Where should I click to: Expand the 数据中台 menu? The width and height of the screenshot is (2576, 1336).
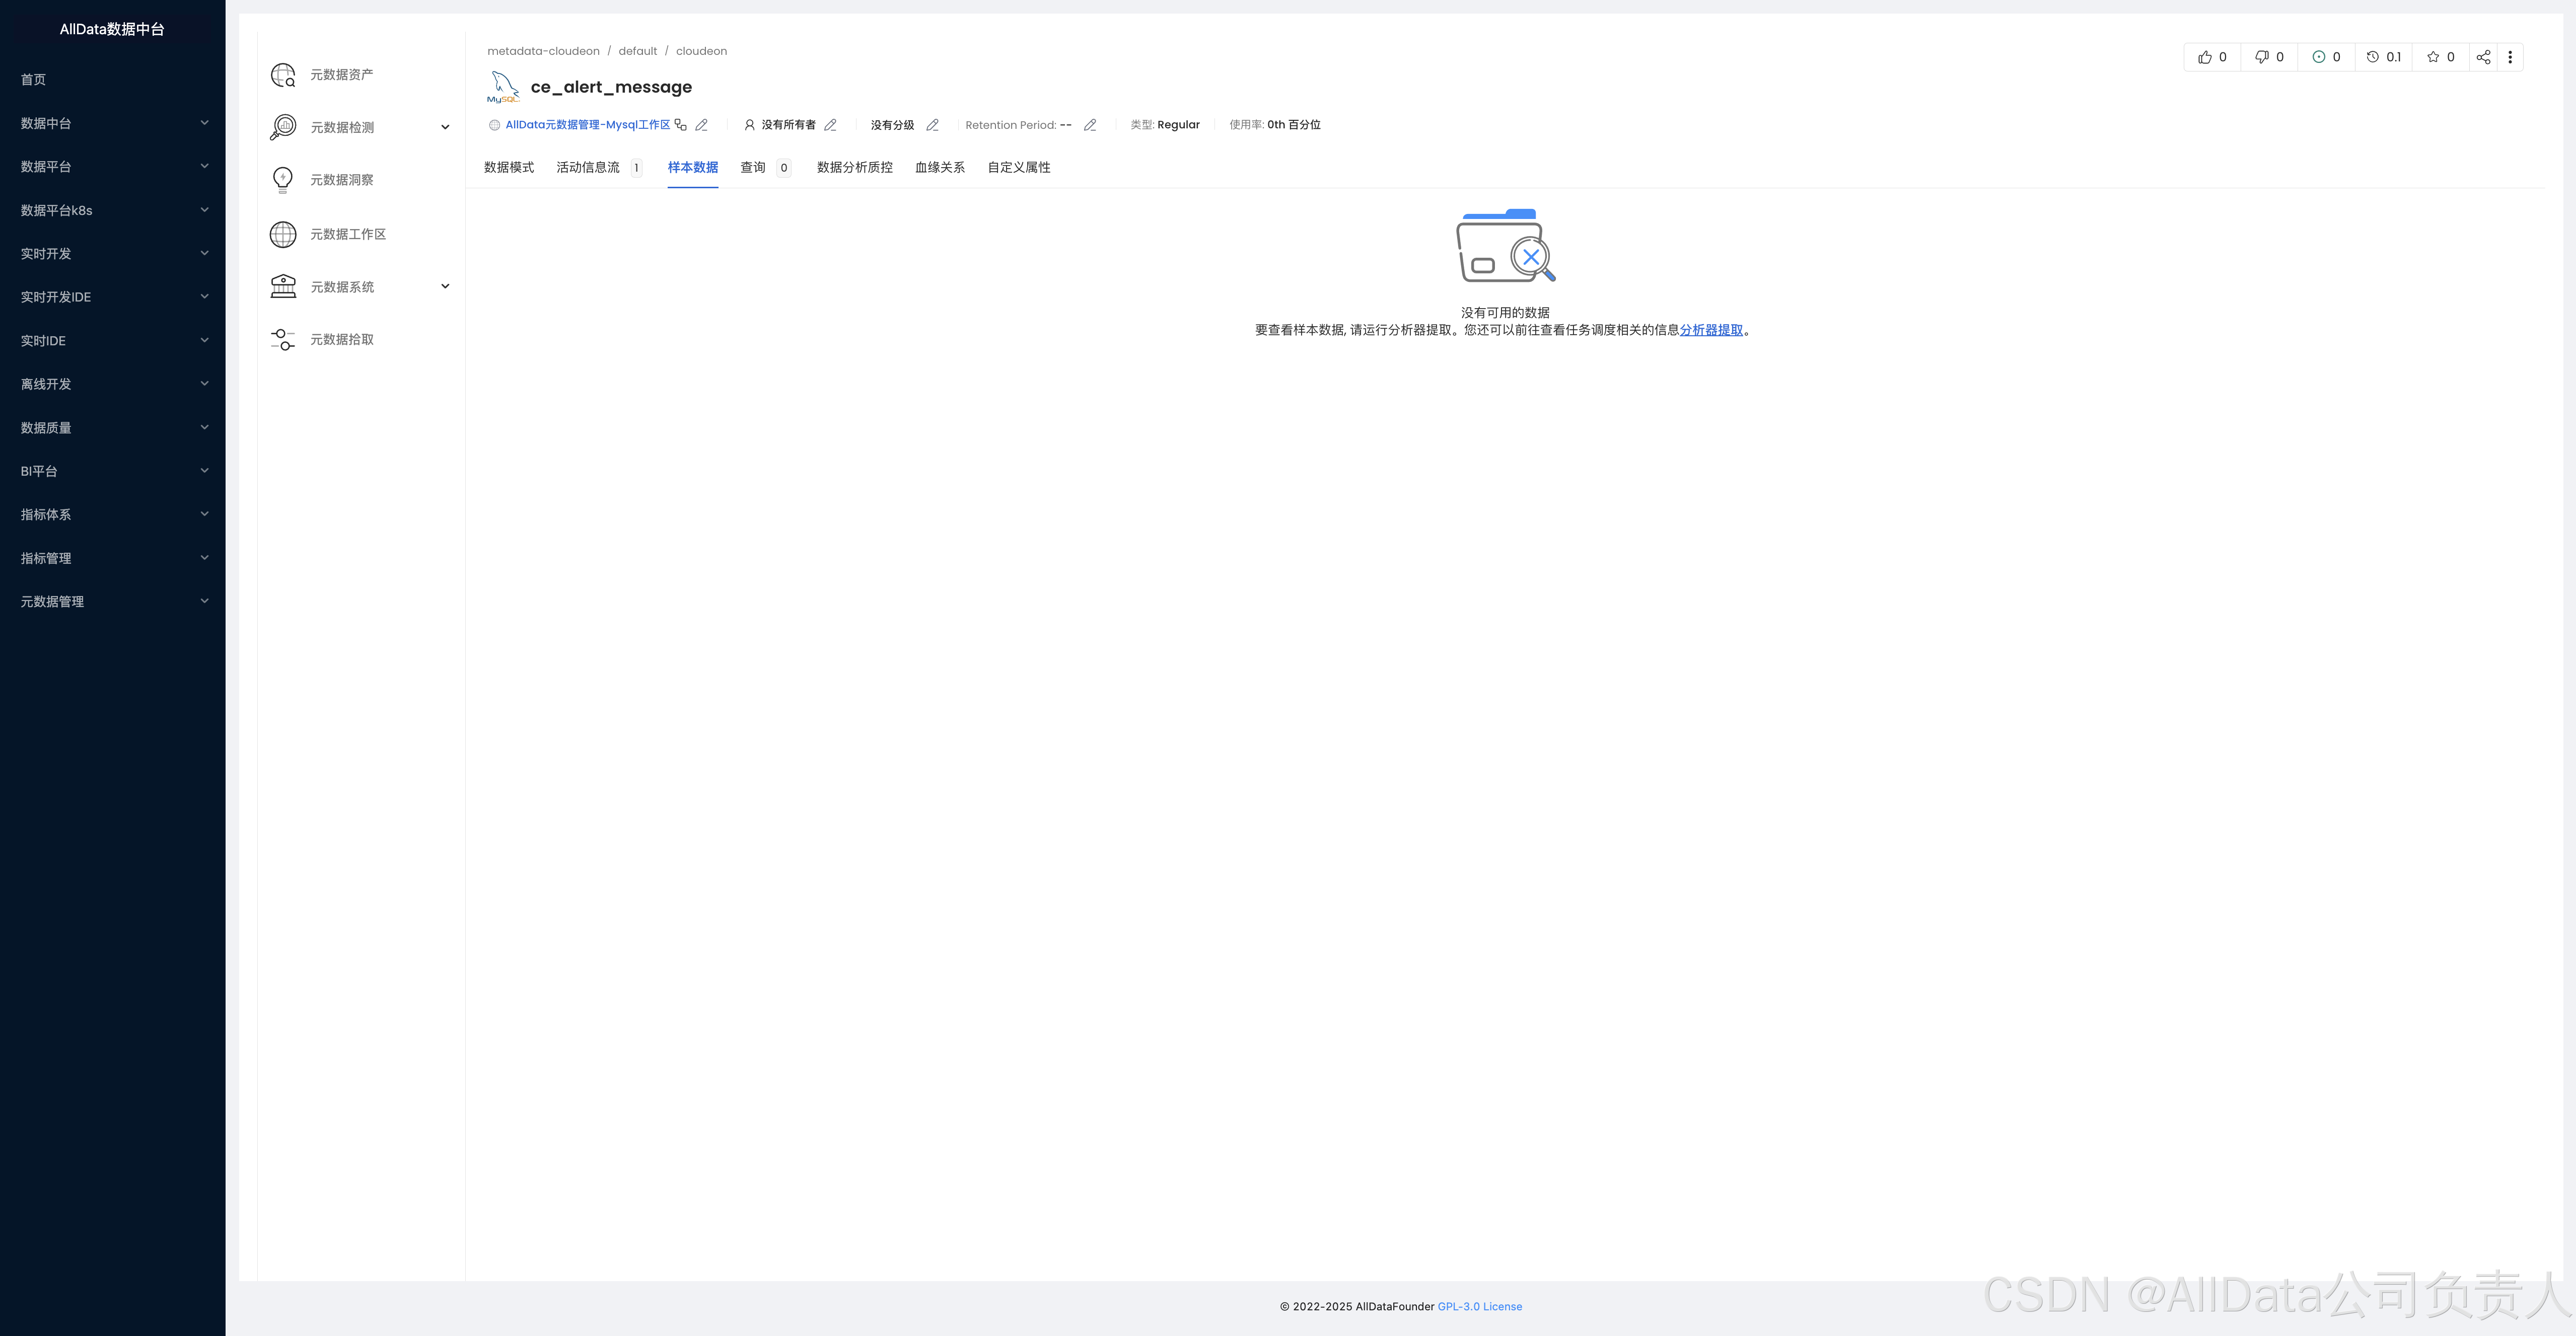click(x=204, y=123)
